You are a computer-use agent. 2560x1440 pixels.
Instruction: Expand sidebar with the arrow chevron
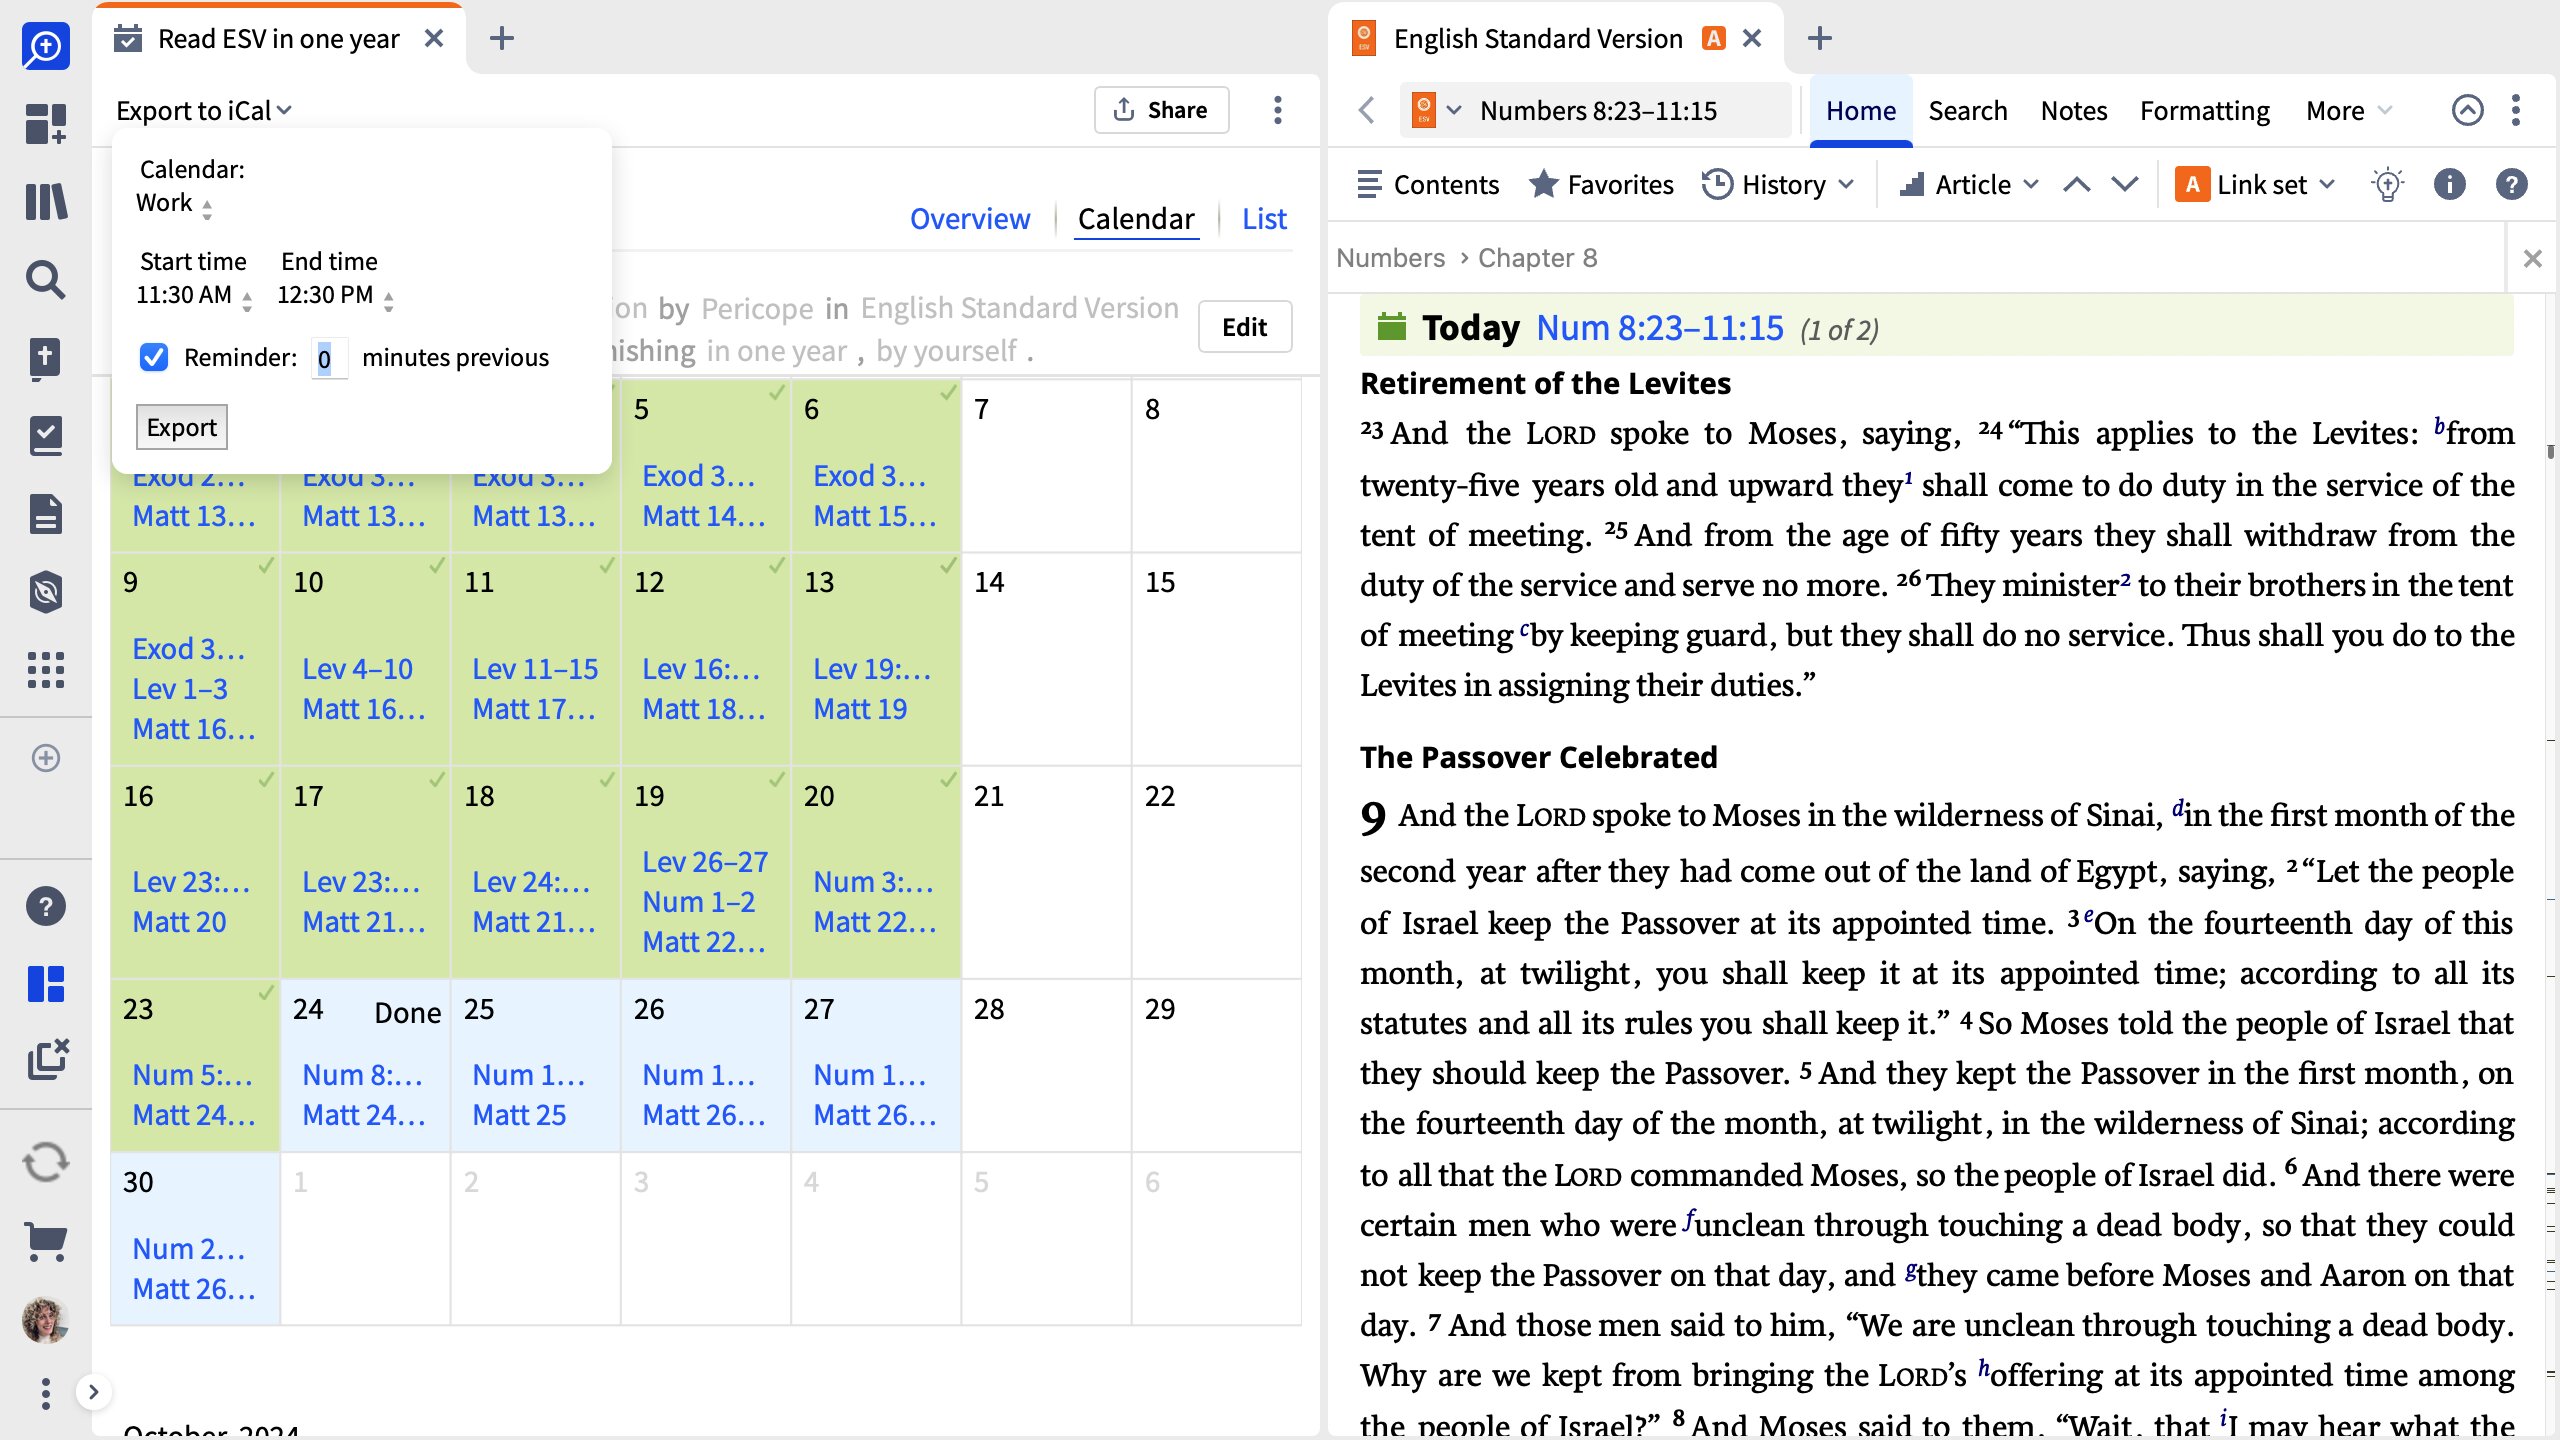pos(93,1392)
